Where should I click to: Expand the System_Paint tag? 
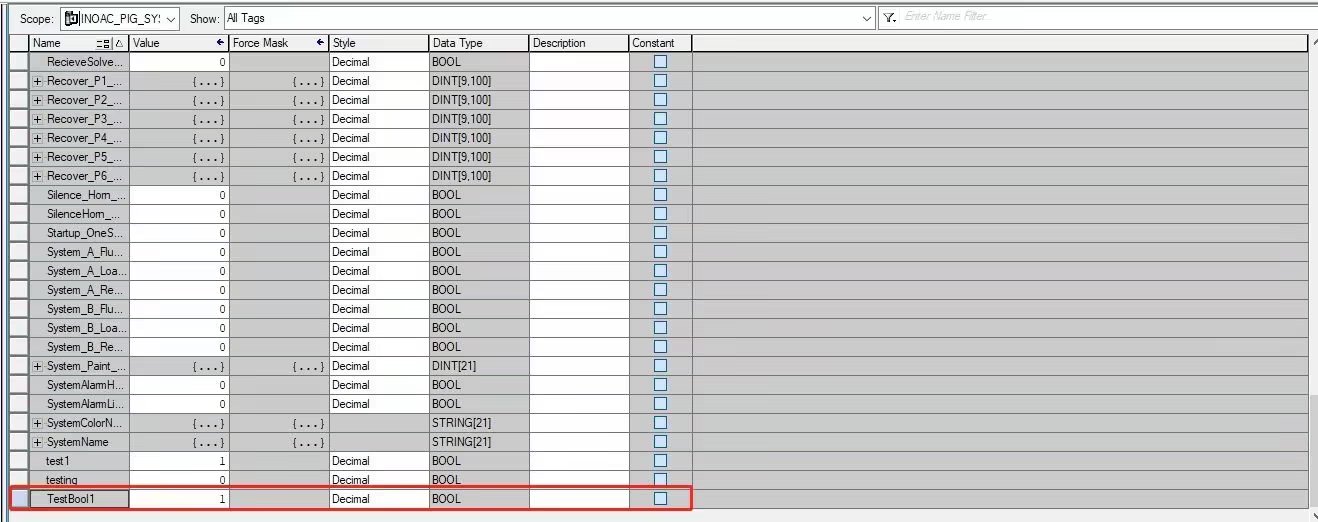pos(38,366)
